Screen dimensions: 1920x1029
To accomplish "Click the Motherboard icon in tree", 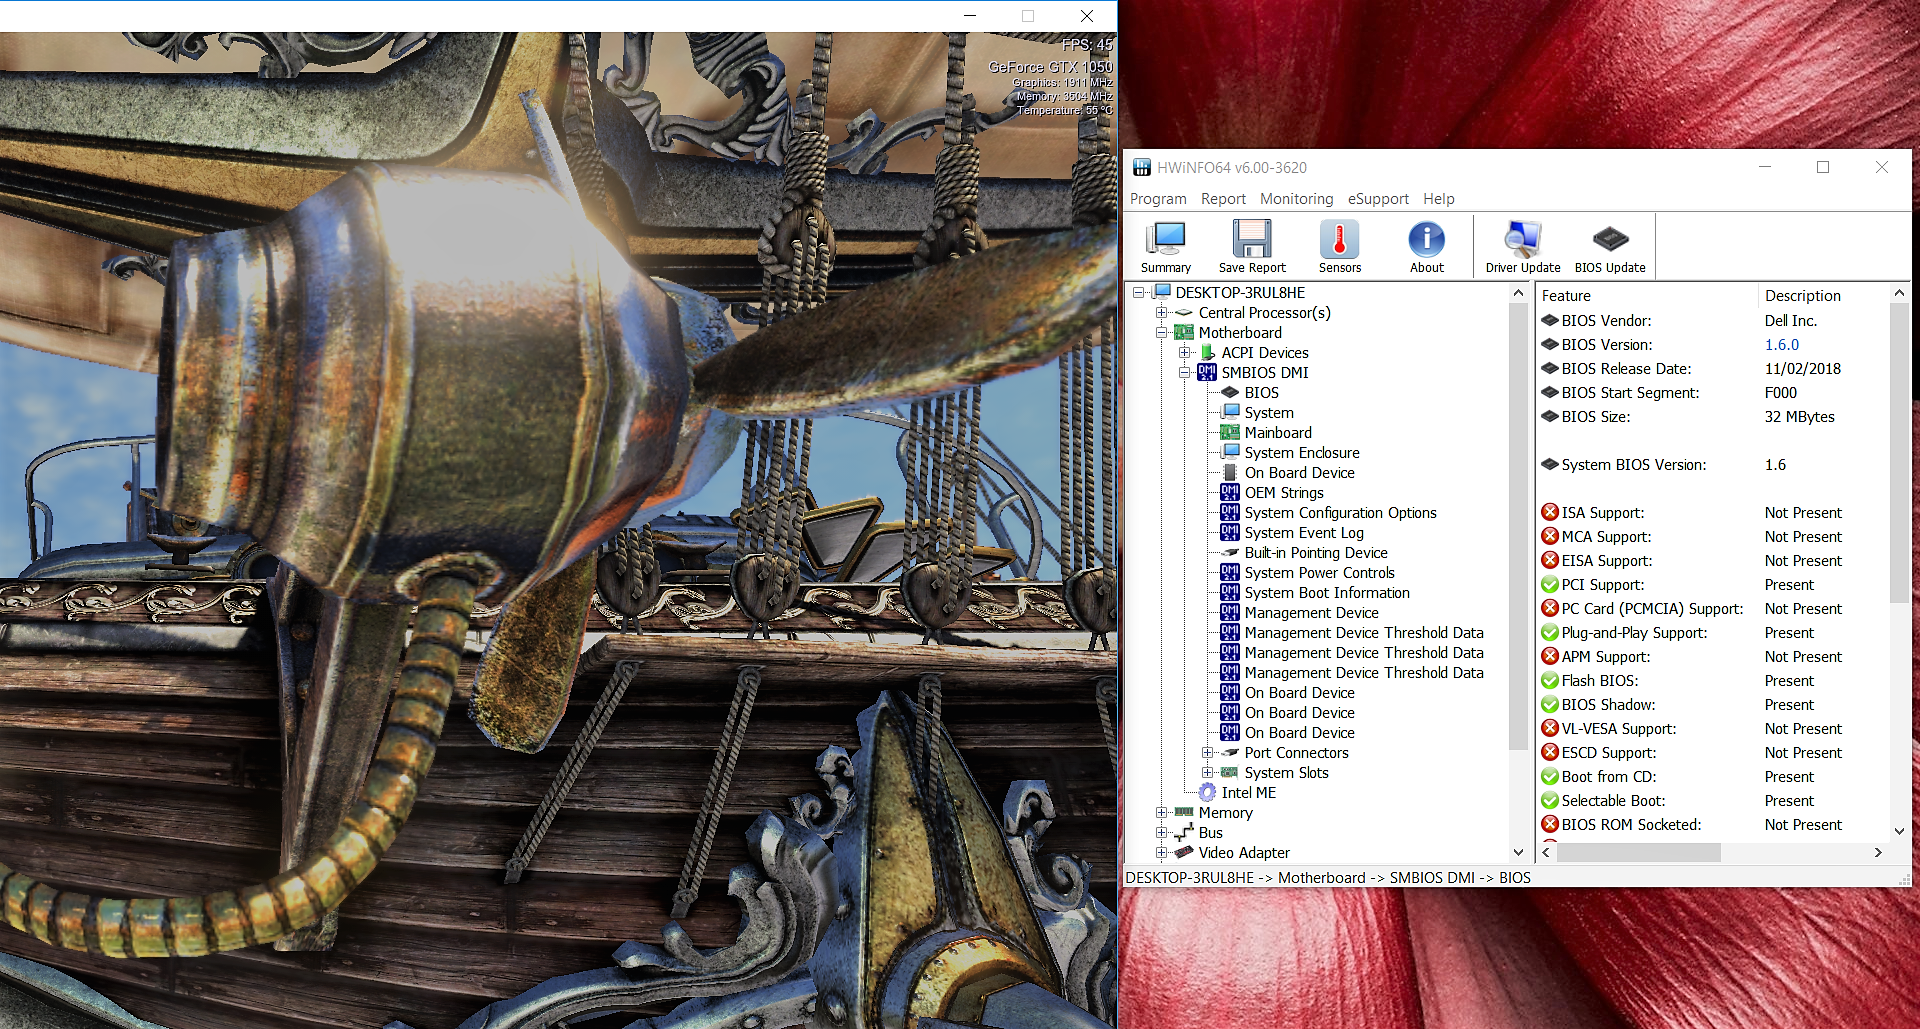I will point(1185,332).
